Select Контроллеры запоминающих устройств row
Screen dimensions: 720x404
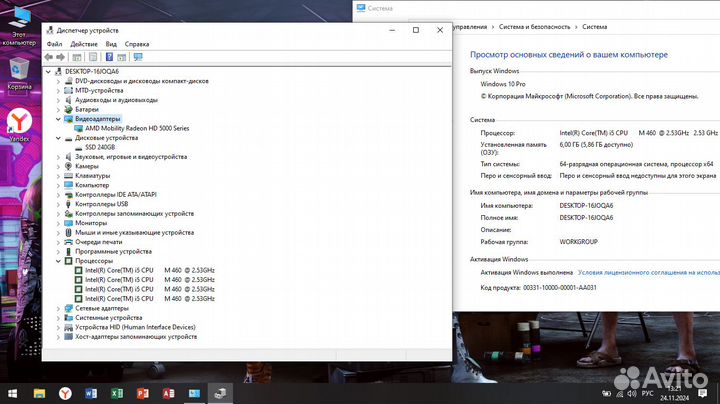pos(134,213)
